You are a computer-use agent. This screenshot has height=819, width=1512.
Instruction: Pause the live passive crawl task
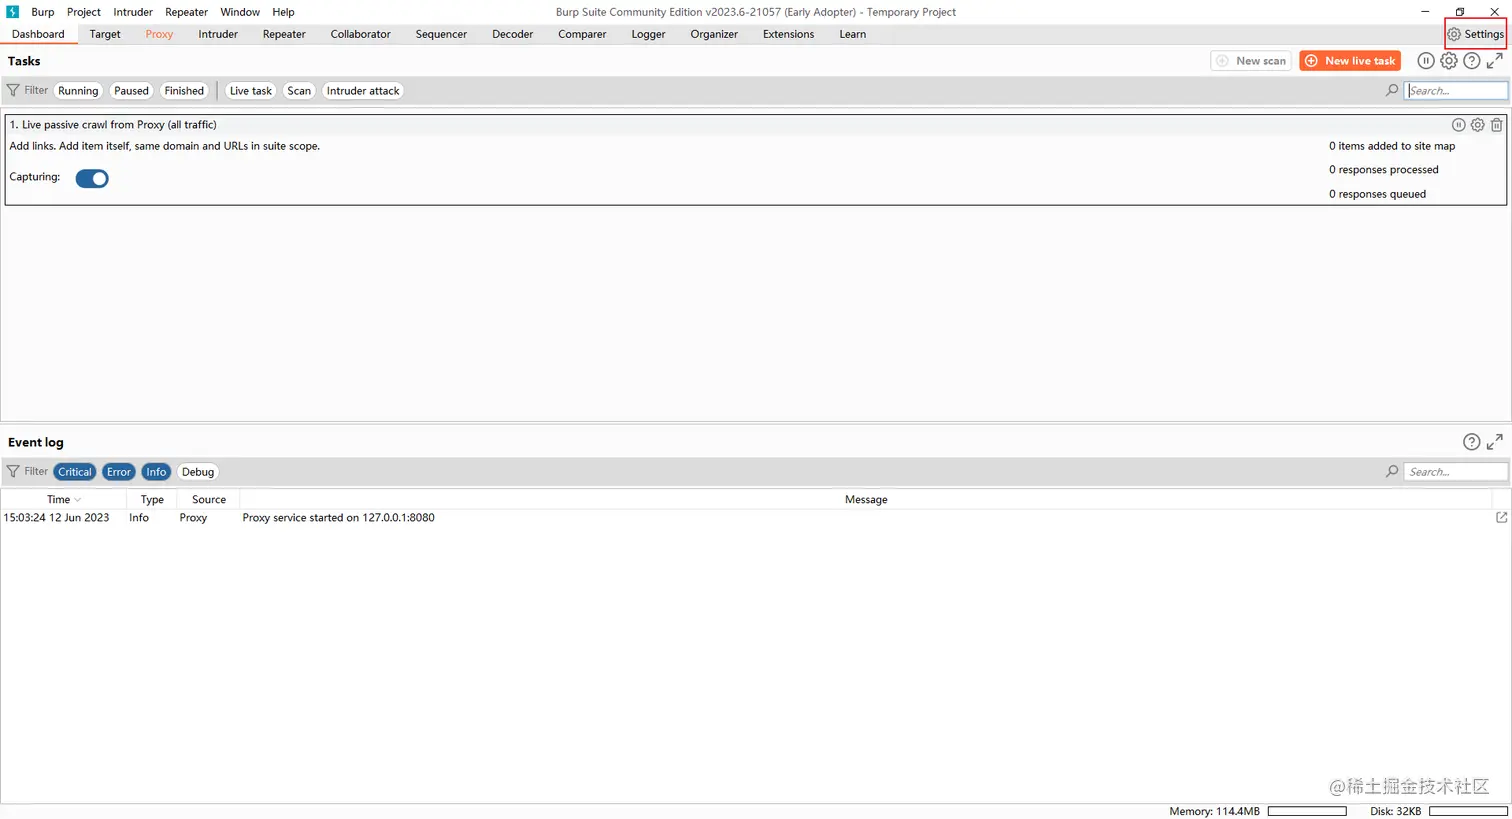[1458, 125]
